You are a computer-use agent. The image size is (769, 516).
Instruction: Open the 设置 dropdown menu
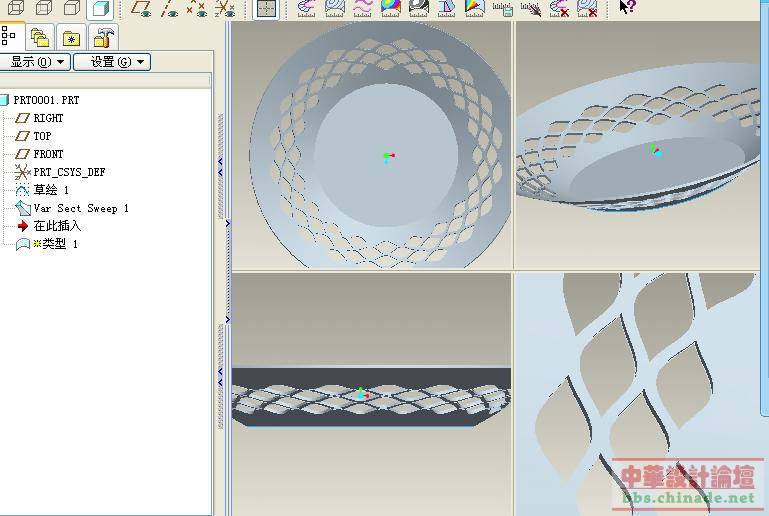click(x=111, y=62)
